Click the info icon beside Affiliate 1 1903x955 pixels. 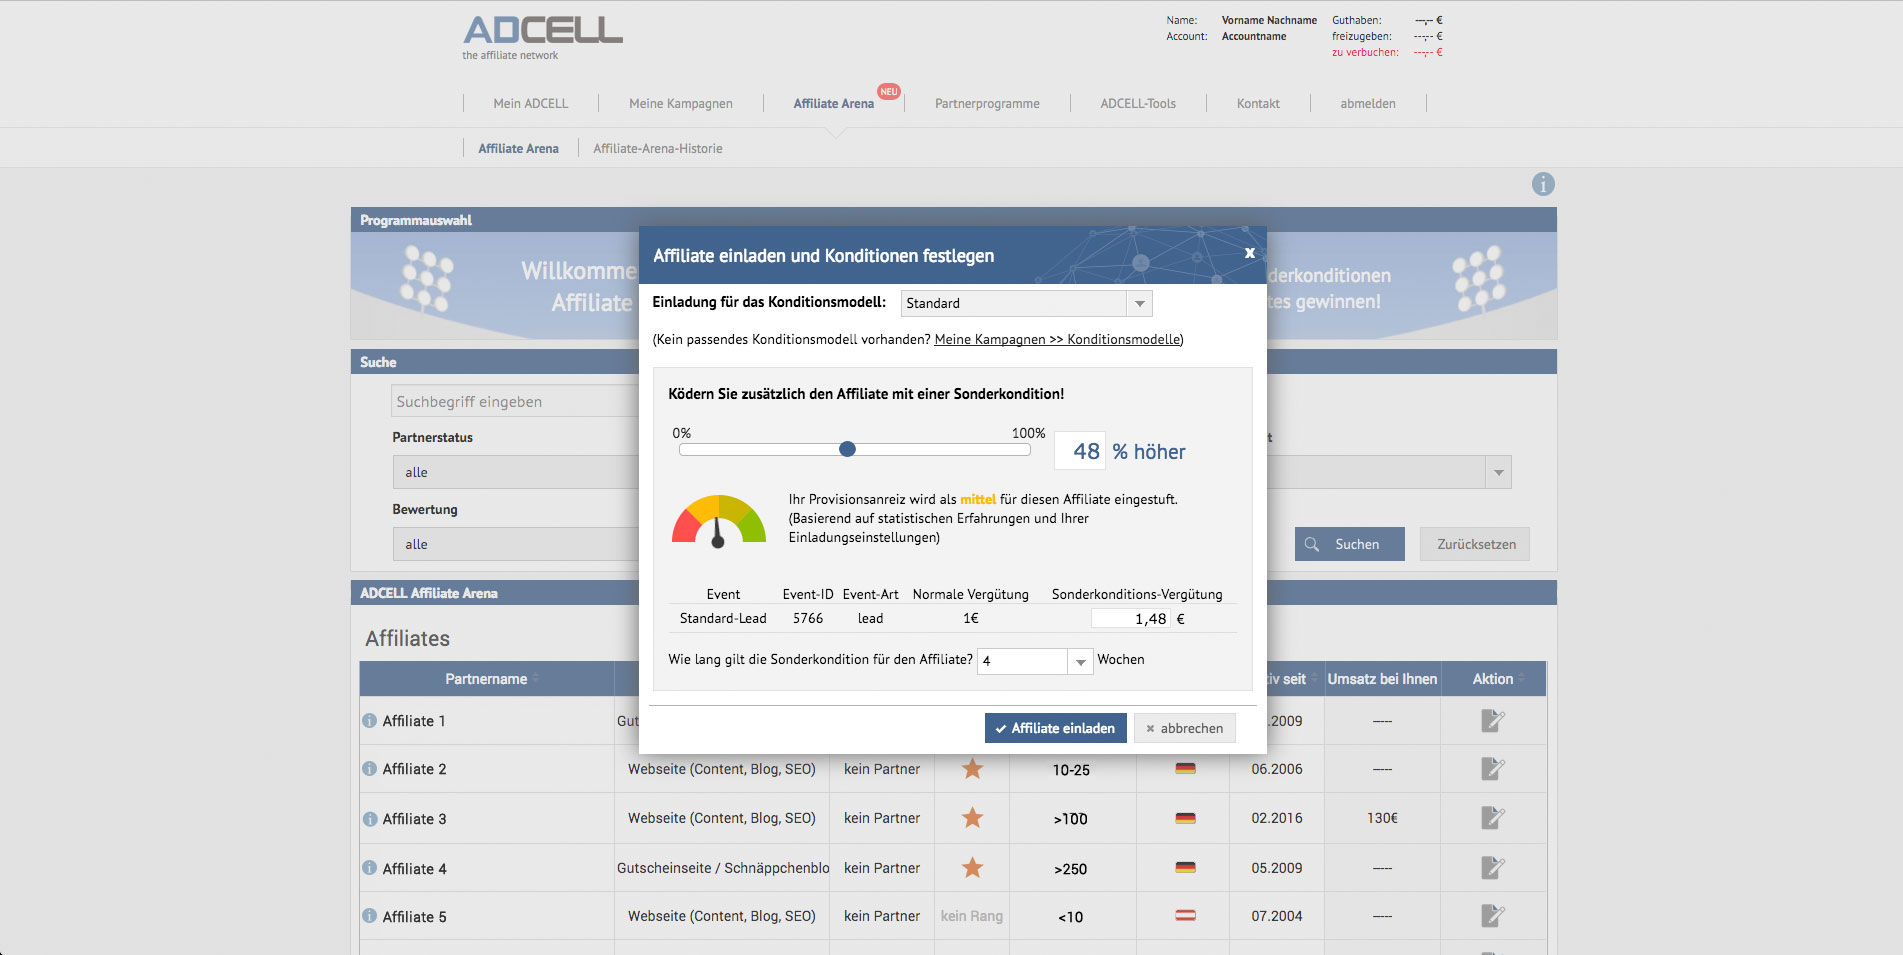[369, 720]
